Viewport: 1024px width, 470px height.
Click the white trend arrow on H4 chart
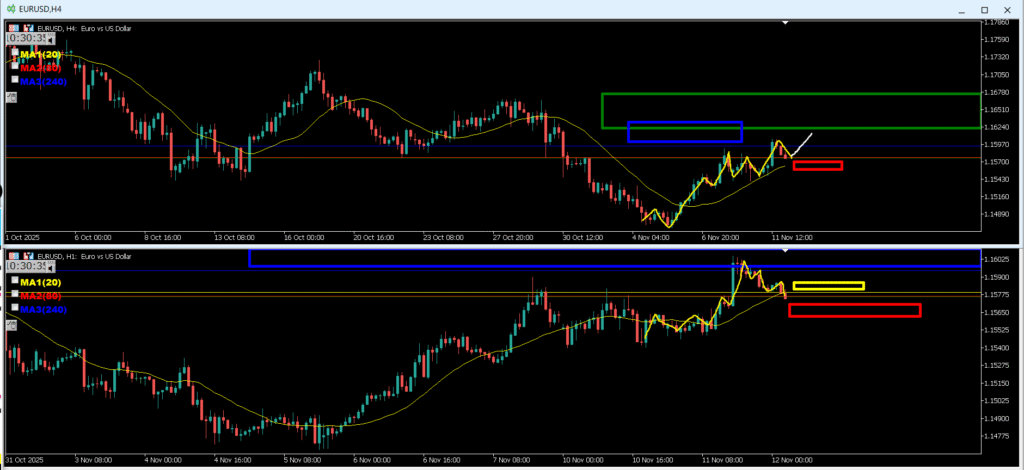(x=802, y=143)
